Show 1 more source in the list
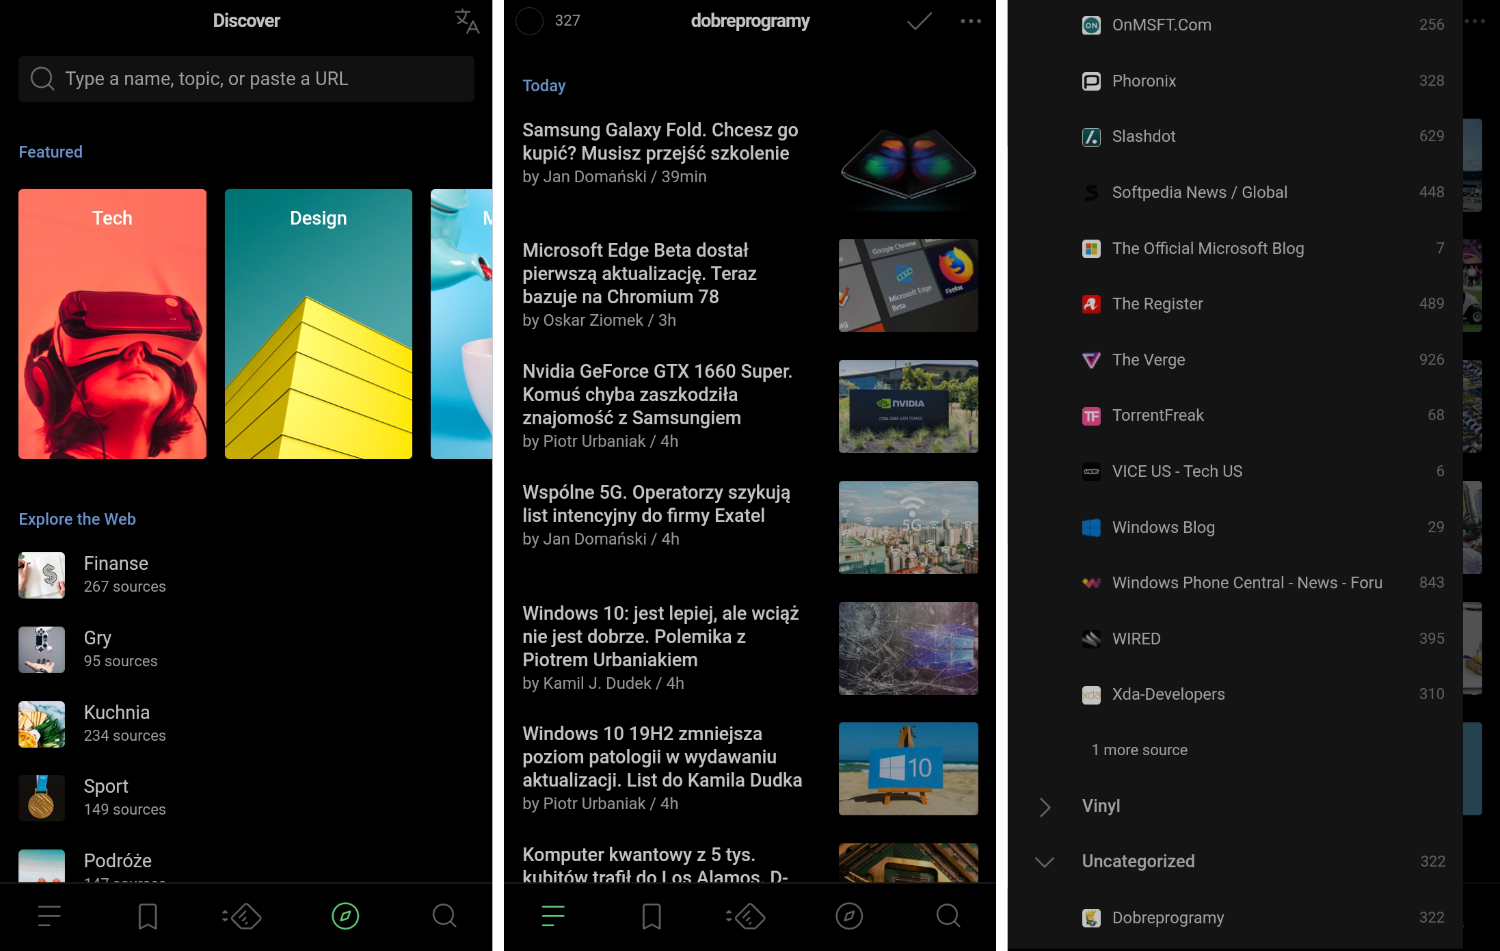Image resolution: width=1500 pixels, height=951 pixels. click(1139, 750)
